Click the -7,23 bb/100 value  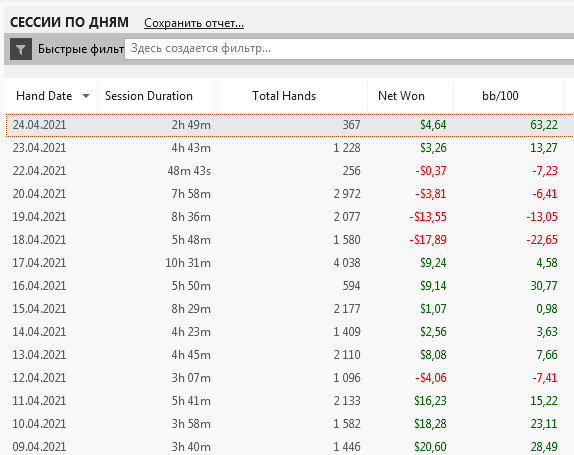coord(545,171)
